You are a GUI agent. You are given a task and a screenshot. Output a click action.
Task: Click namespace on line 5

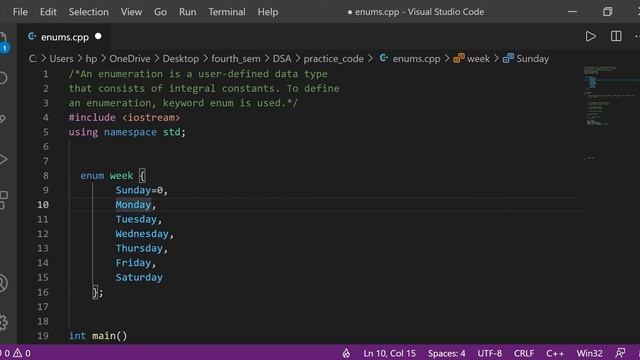tap(130, 132)
